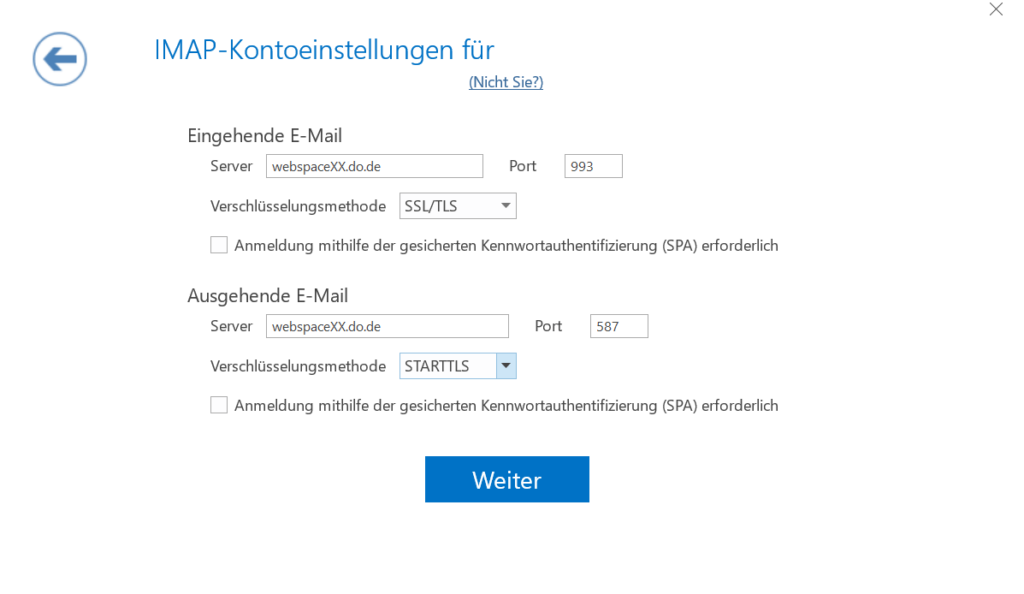Select the outgoing port field showing 587

coord(618,326)
